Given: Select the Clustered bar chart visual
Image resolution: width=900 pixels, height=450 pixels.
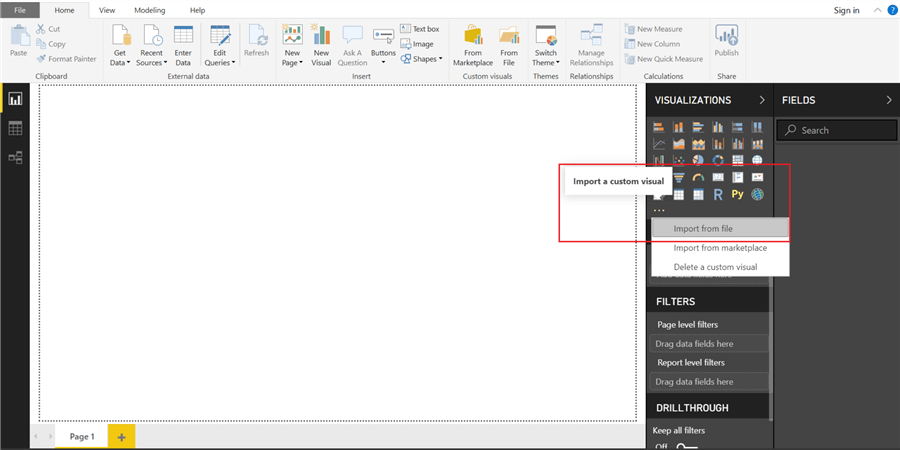Looking at the screenshot, I should [x=698, y=127].
